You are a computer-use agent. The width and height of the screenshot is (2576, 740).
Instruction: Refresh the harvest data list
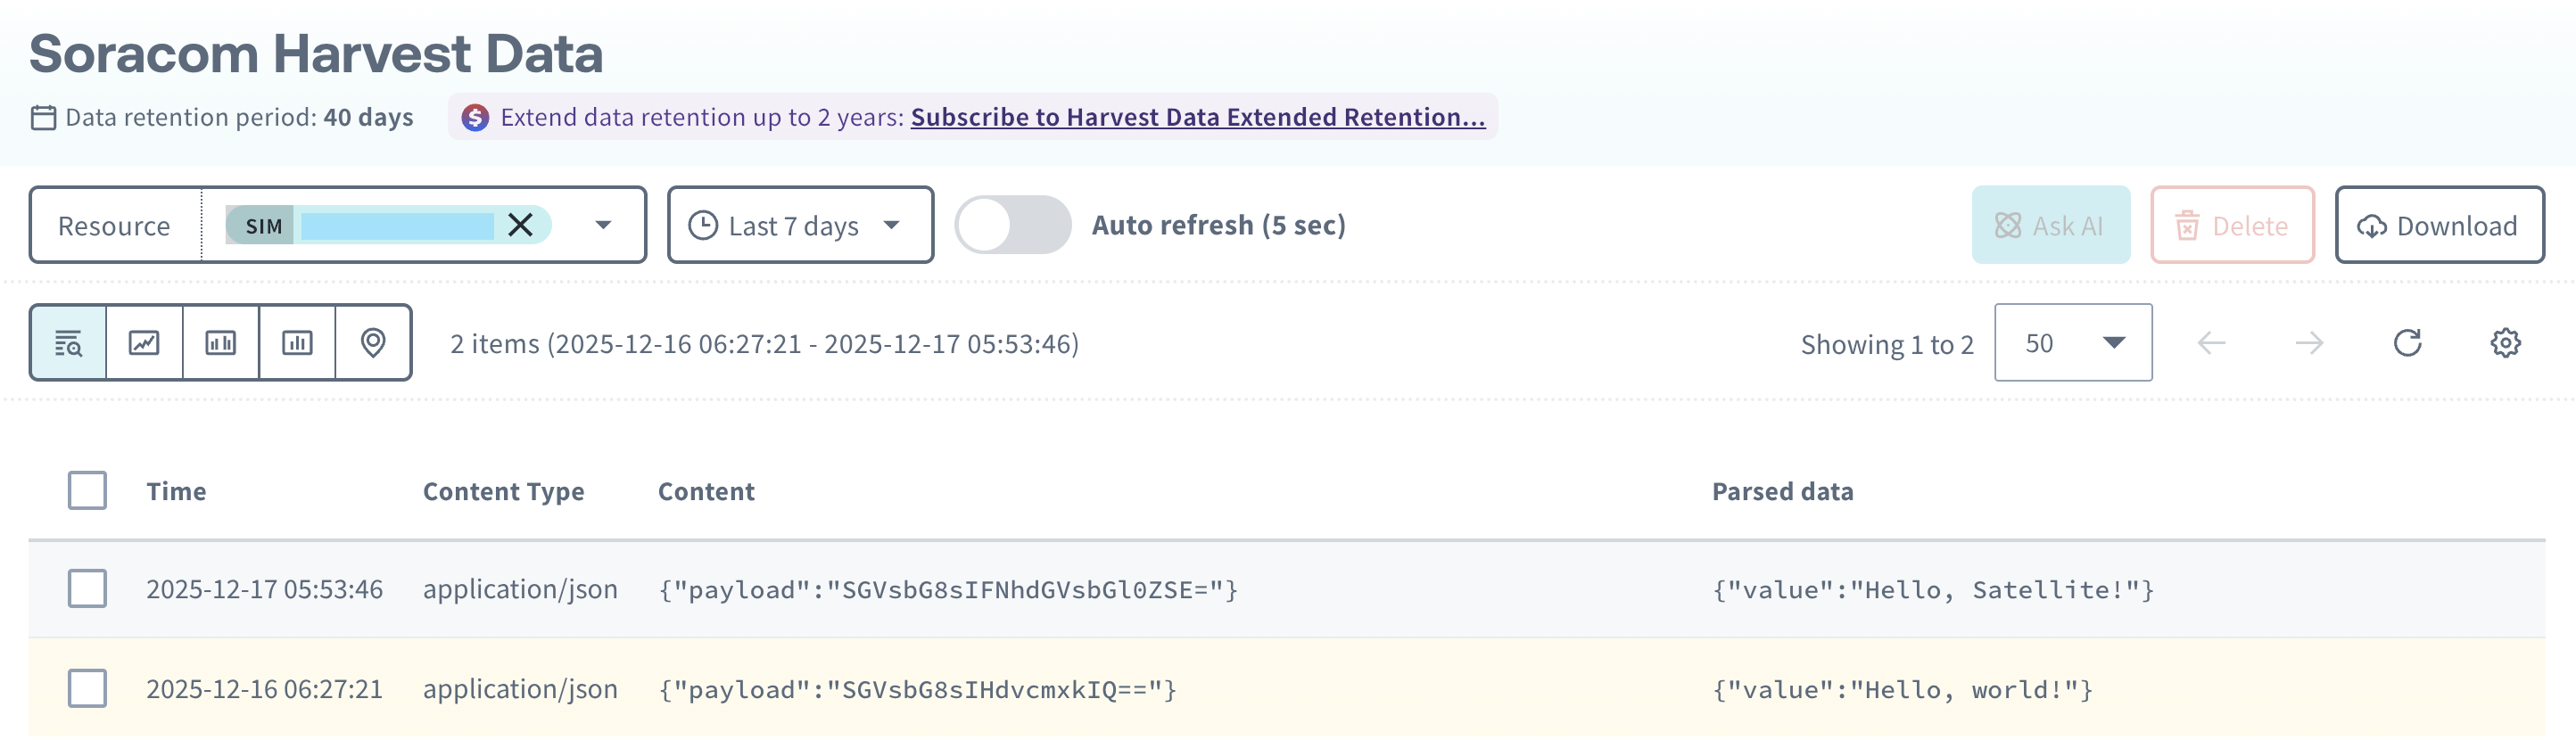click(2407, 343)
